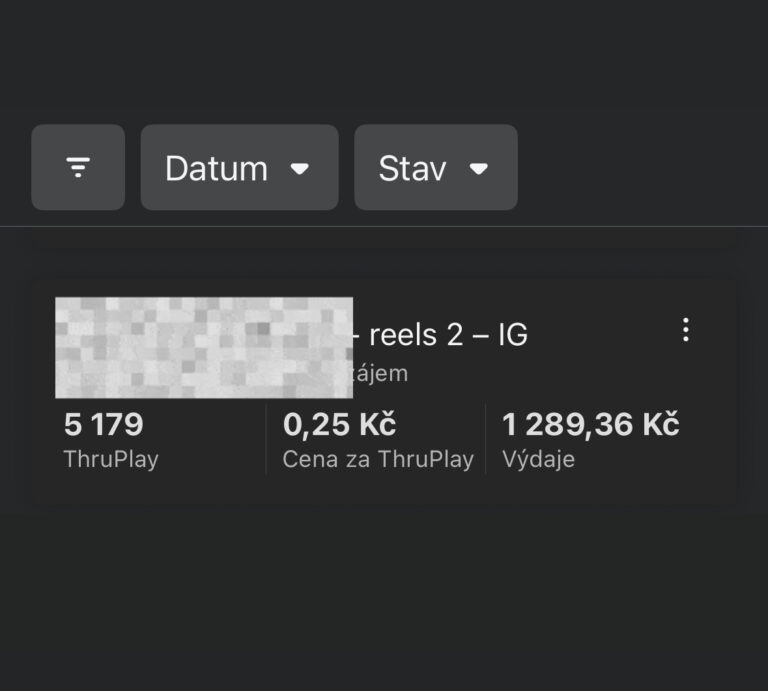Click the word "reels" in campaign name
This screenshot has height=691, width=768.
point(404,335)
